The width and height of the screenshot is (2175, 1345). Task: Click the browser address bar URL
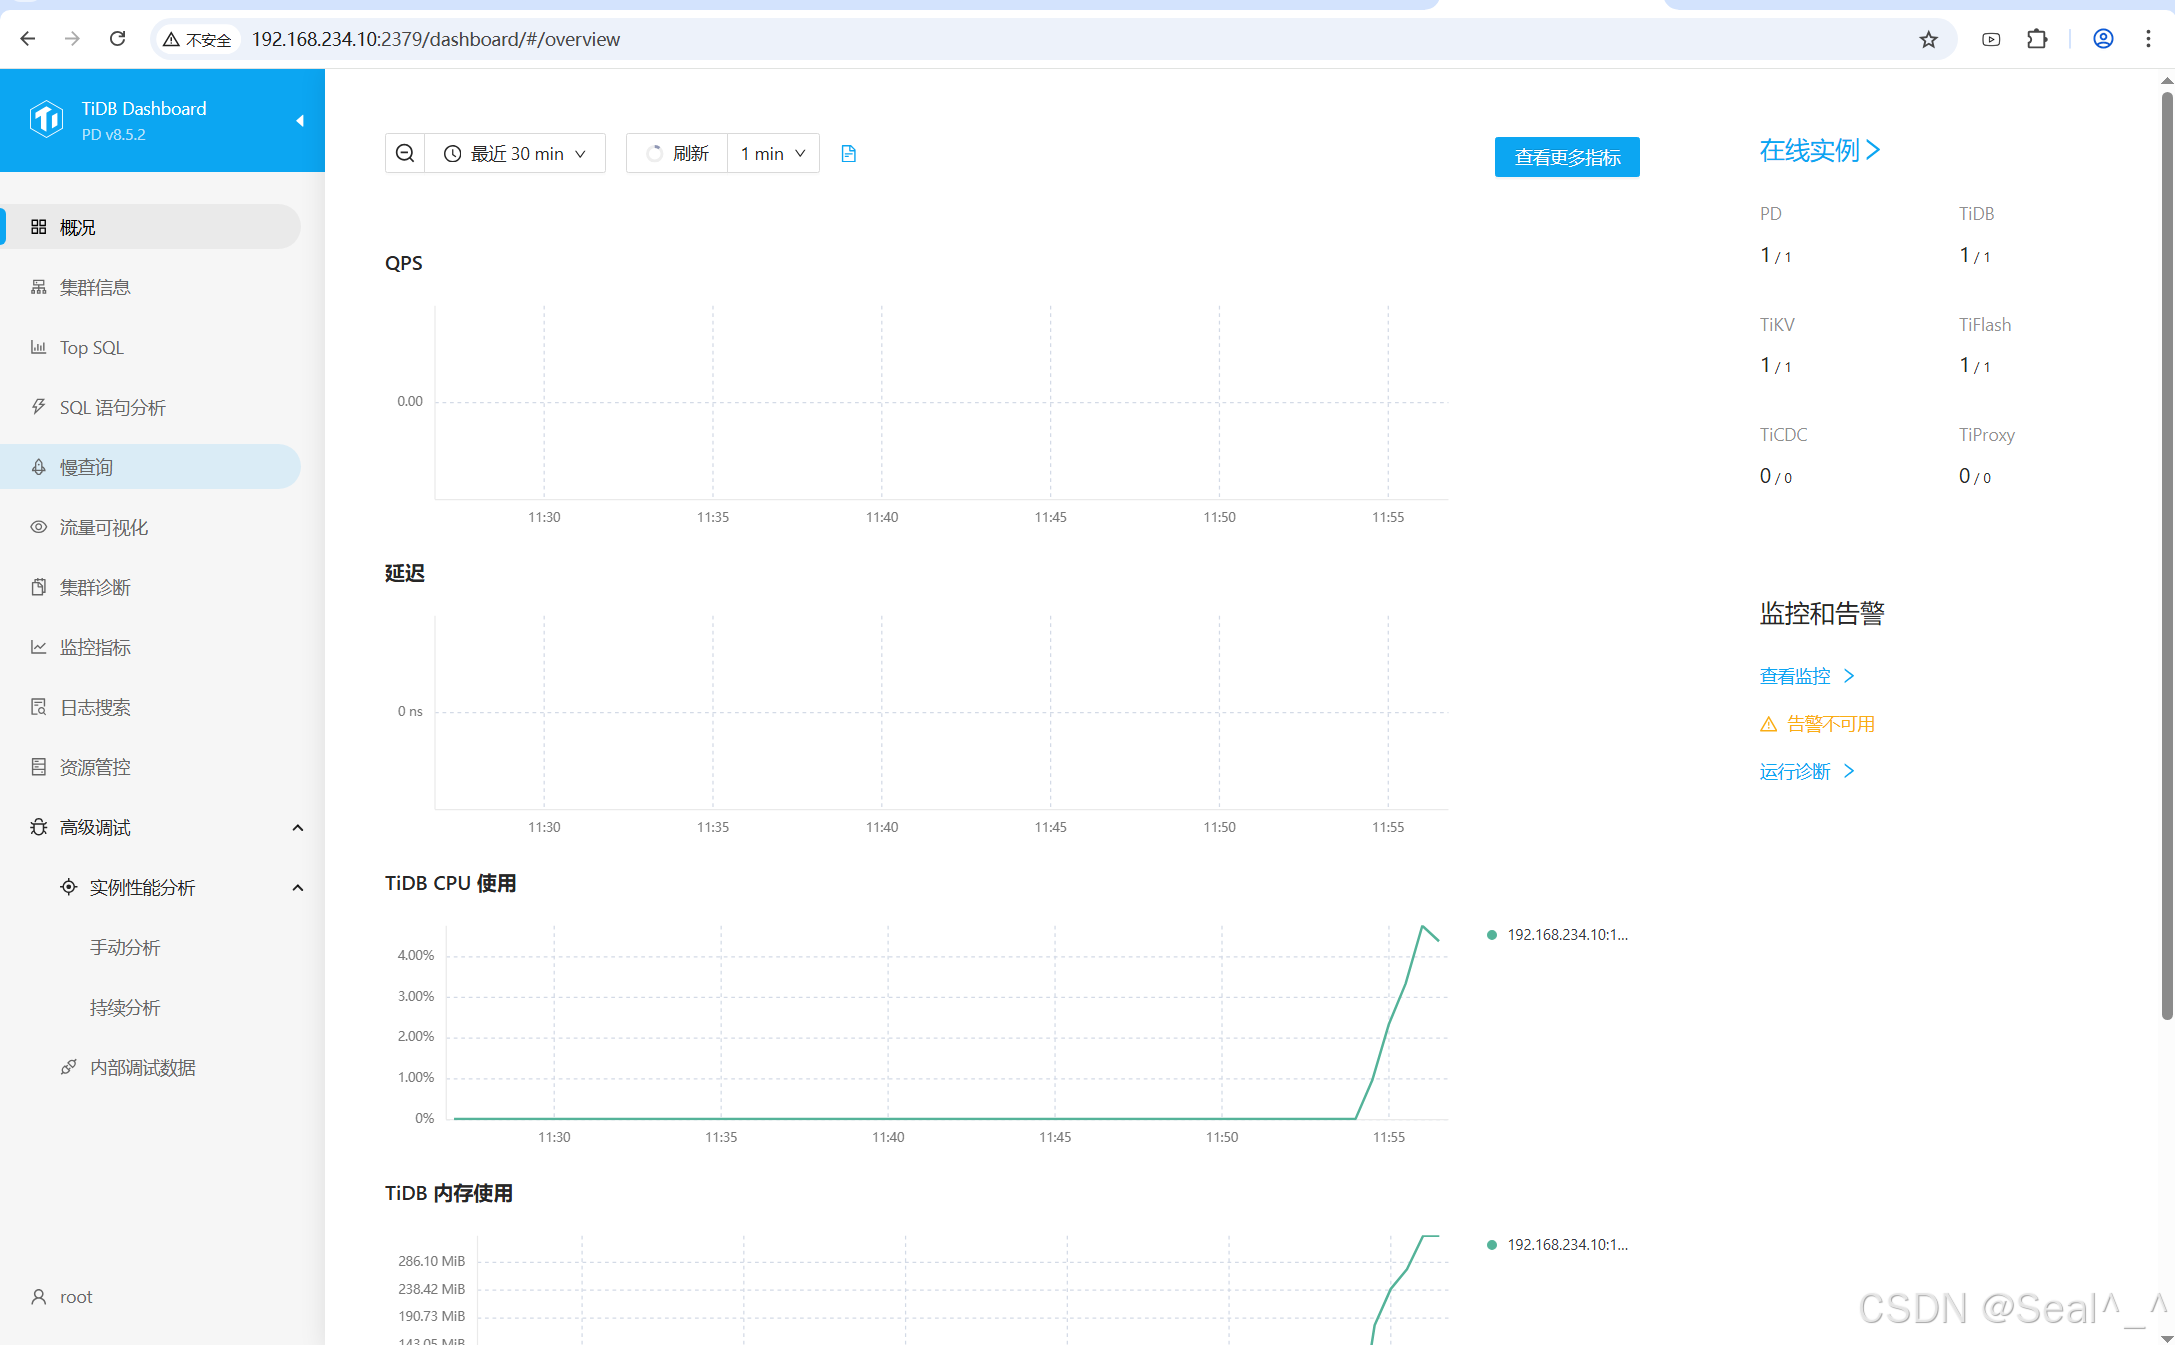(x=435, y=39)
